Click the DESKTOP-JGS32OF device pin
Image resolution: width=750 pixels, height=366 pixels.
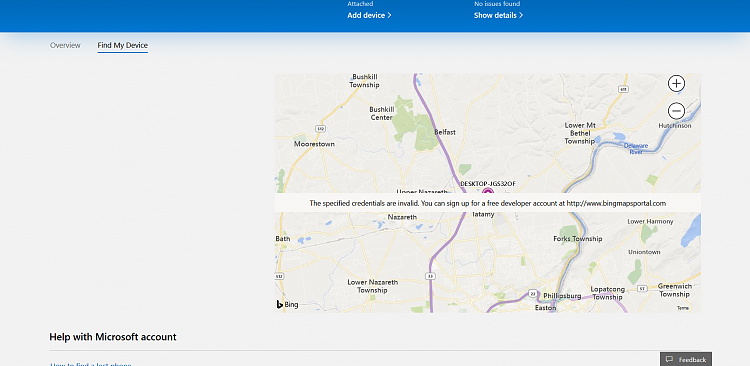(487, 191)
